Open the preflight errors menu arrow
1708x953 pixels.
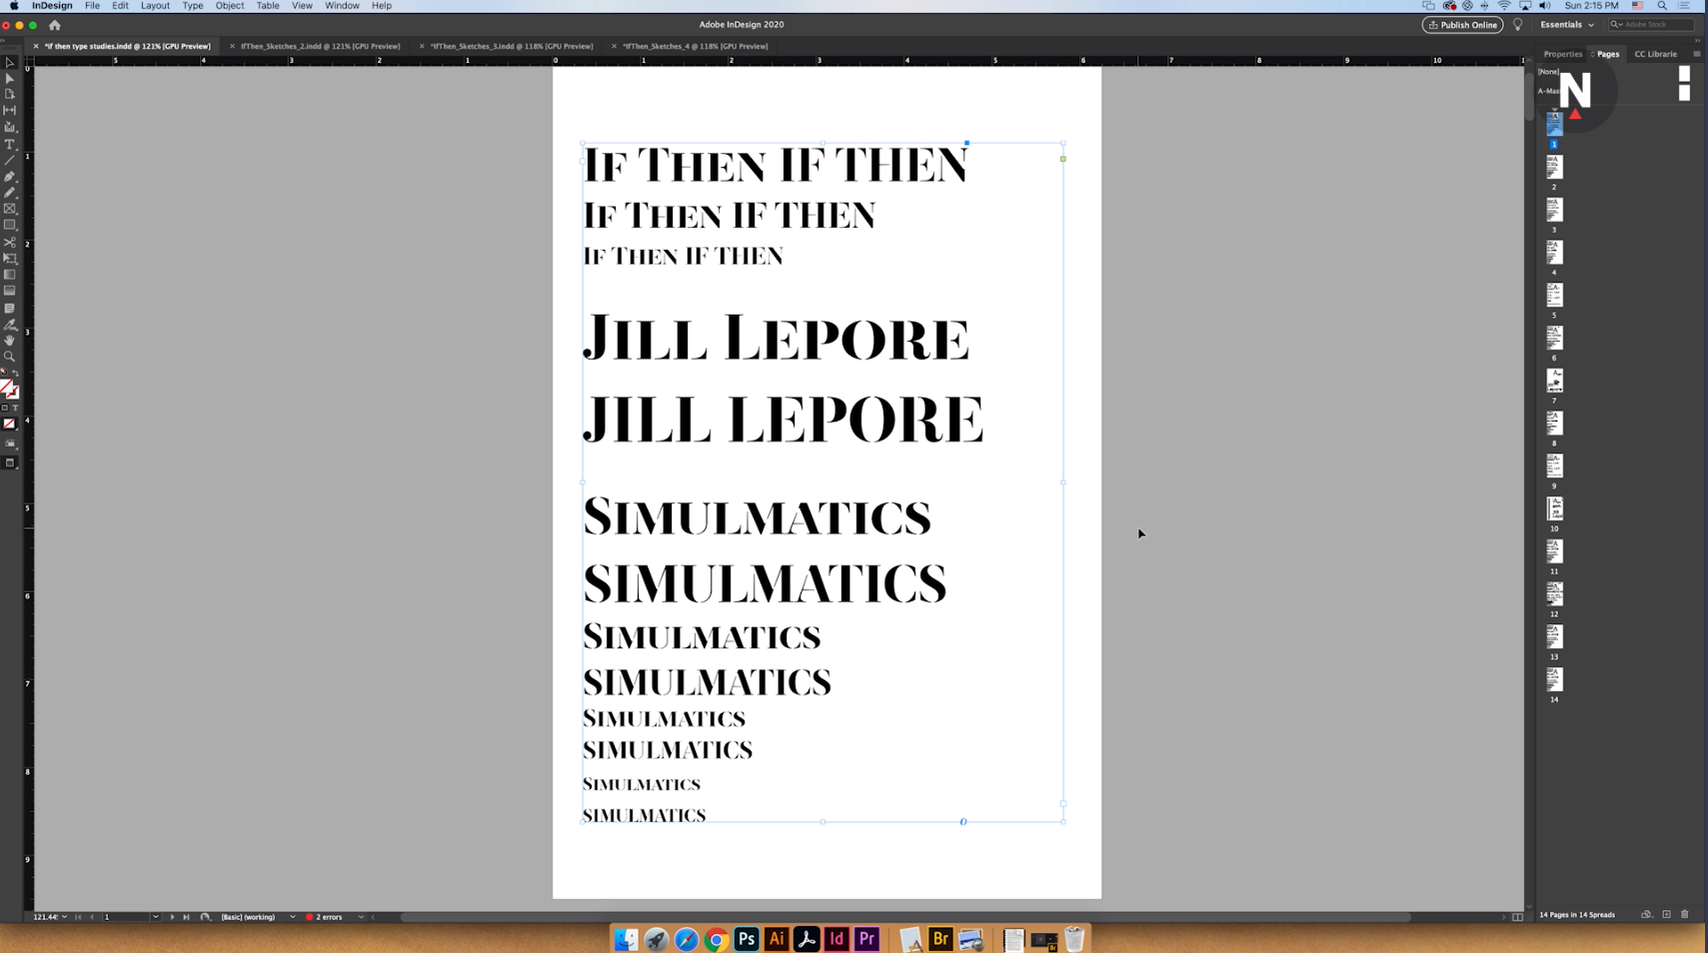(361, 917)
